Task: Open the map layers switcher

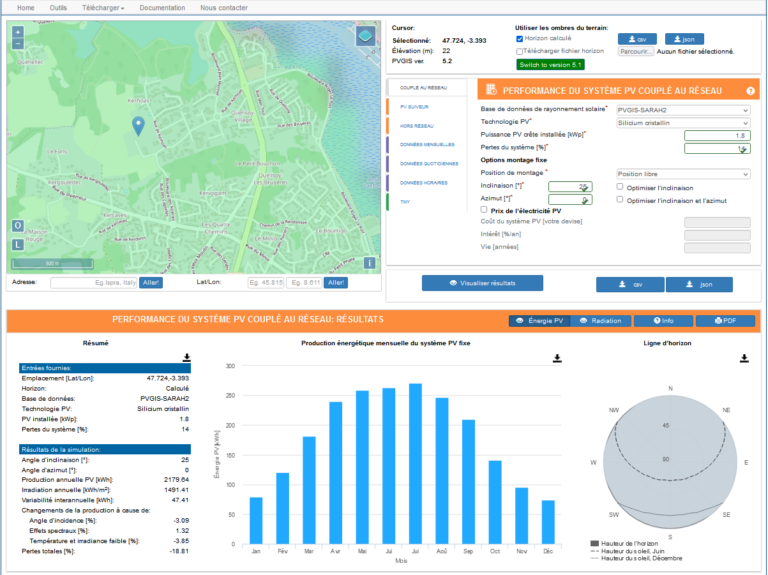Action: coord(365,37)
